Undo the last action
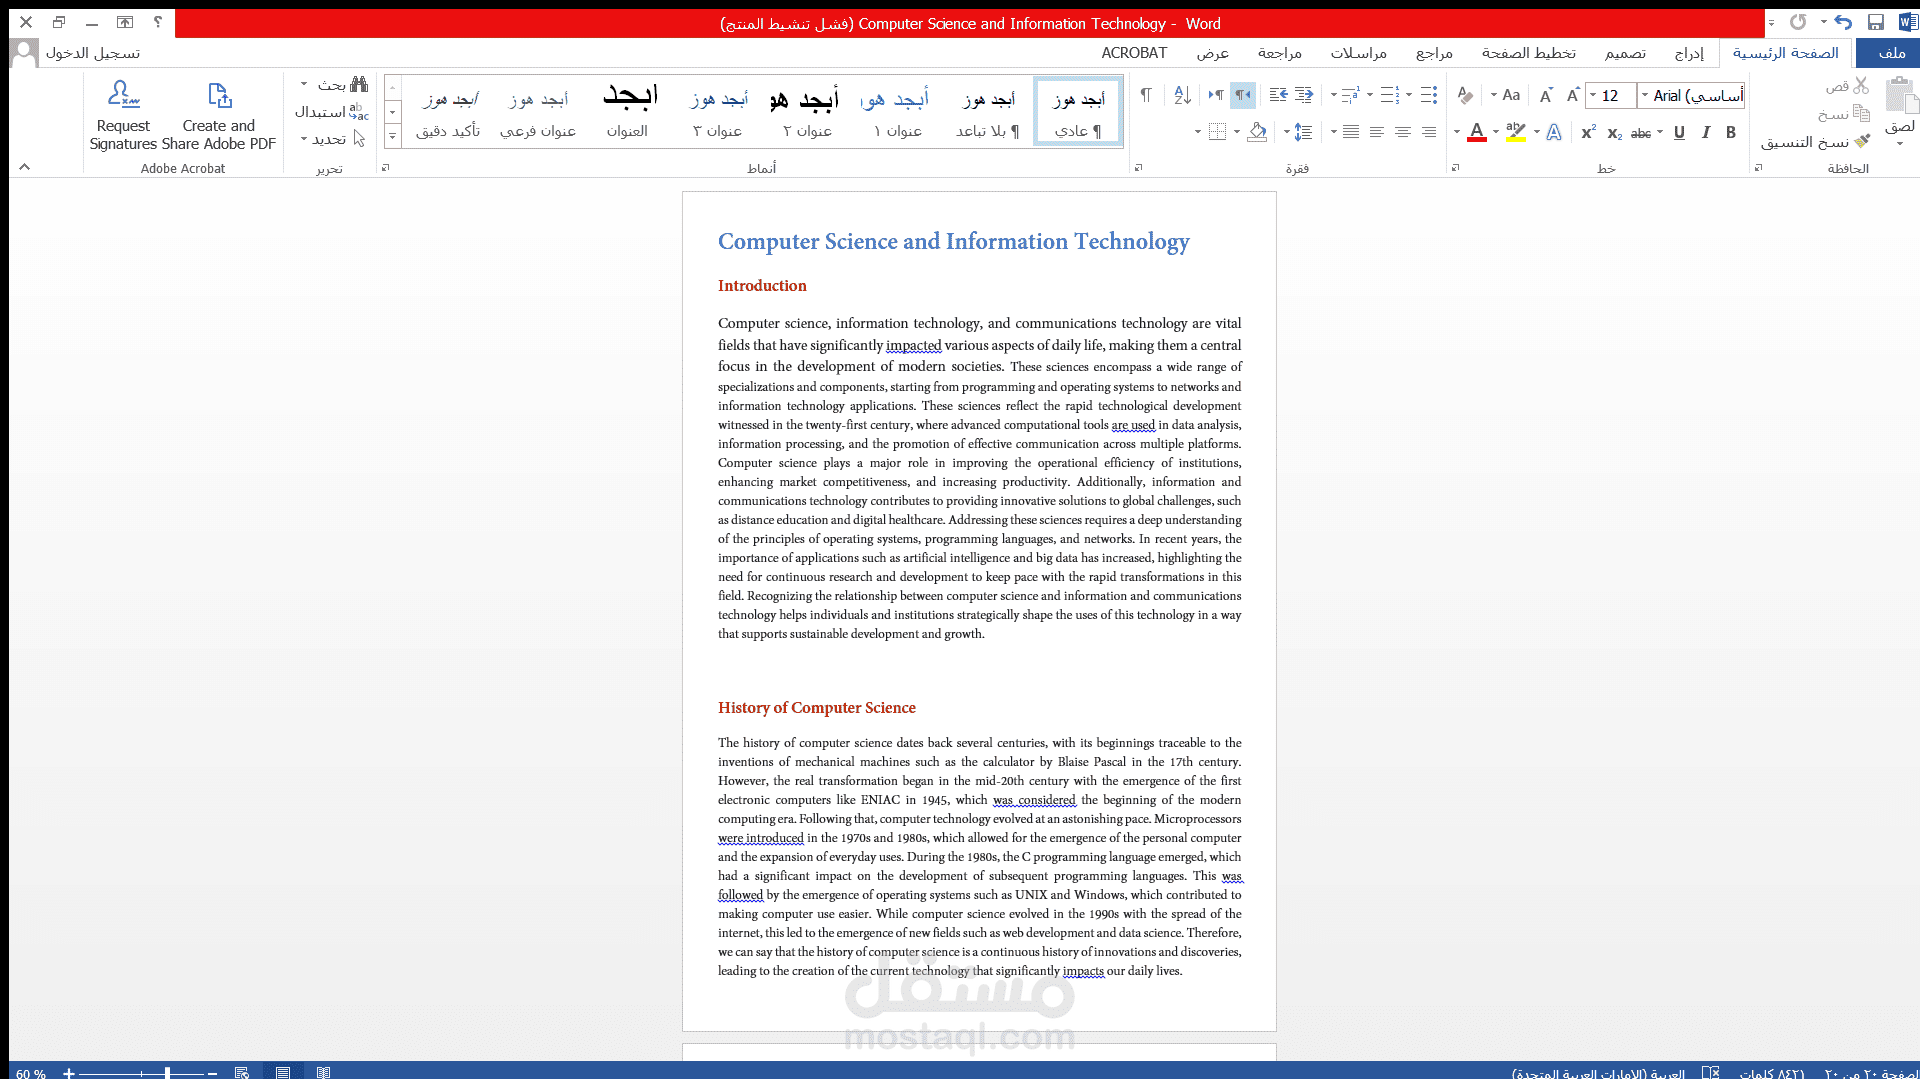This screenshot has height=1079, width=1920. (1844, 22)
